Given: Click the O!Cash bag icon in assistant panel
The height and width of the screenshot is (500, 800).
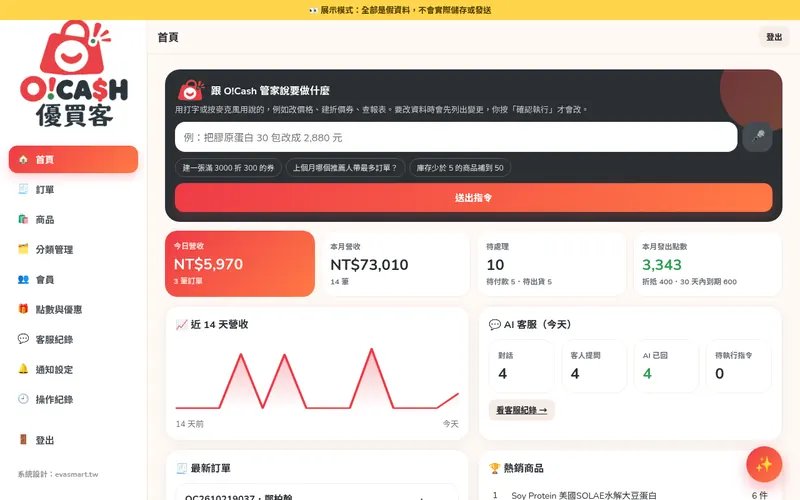Looking at the screenshot, I should (x=191, y=90).
